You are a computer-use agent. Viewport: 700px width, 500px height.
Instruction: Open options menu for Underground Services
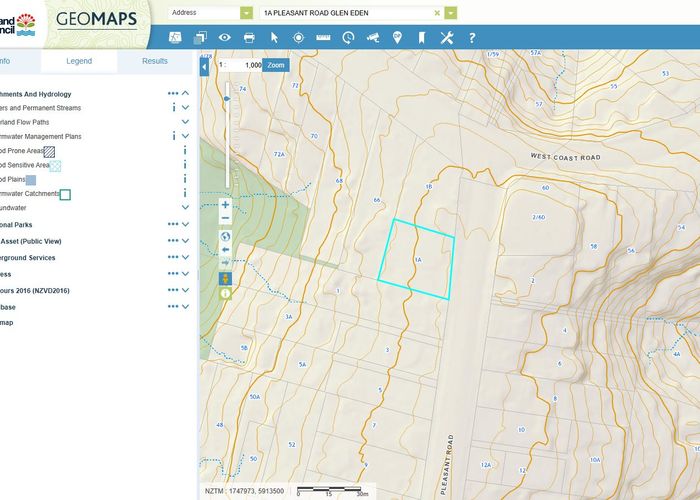coord(173,257)
